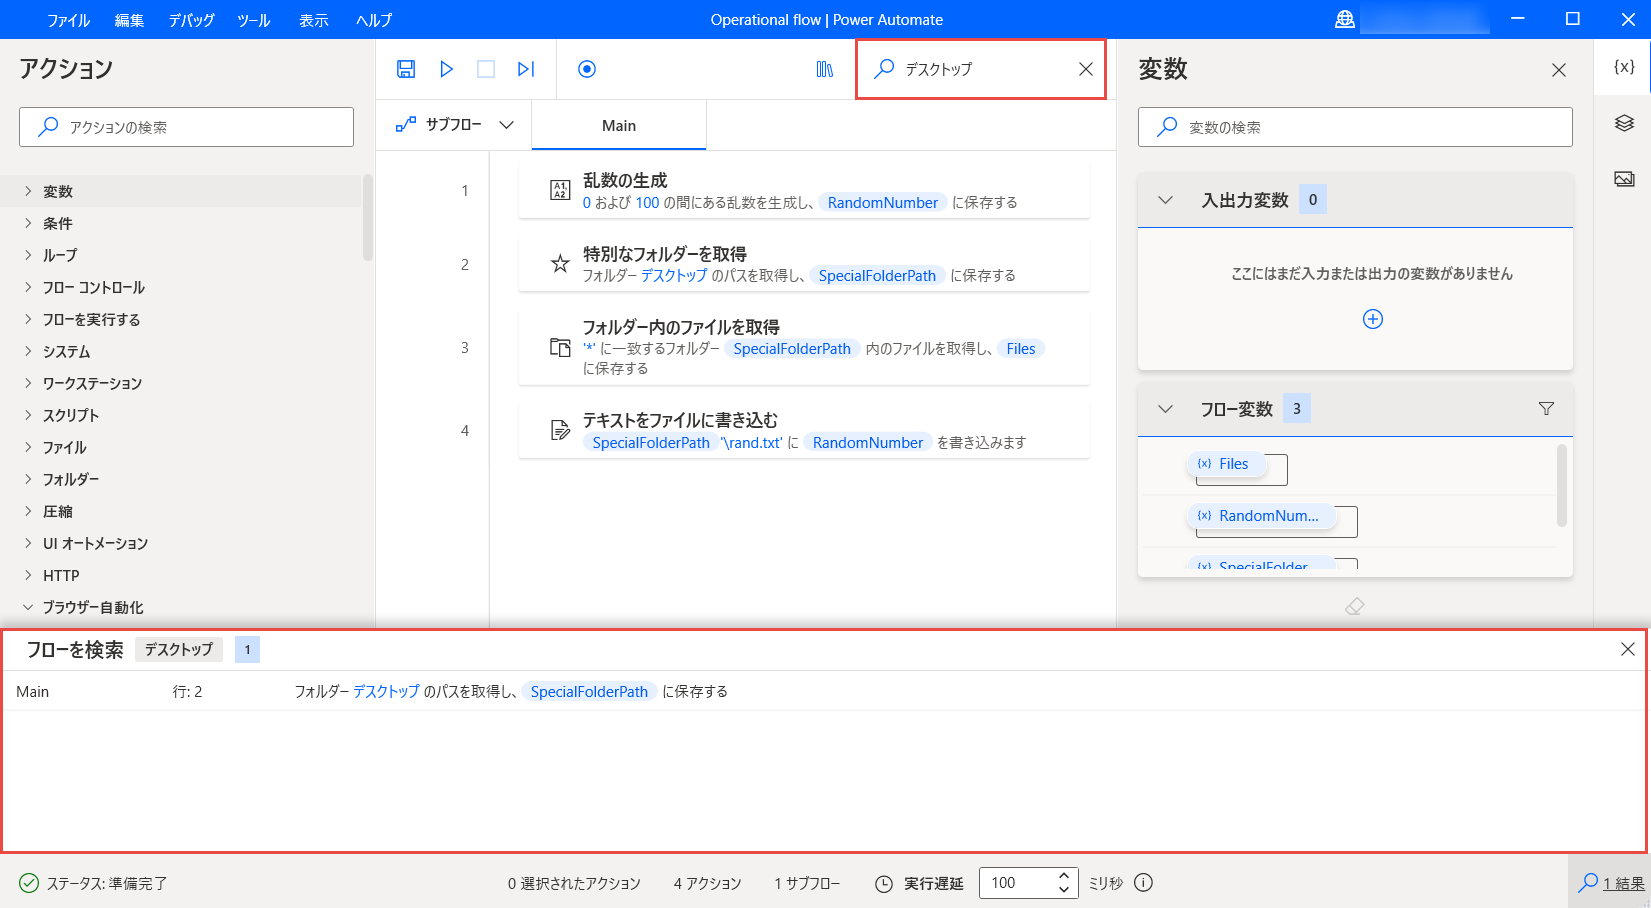The height and width of the screenshot is (908, 1651).
Task: Click the アクションの検索 search field
Action: tap(186, 127)
